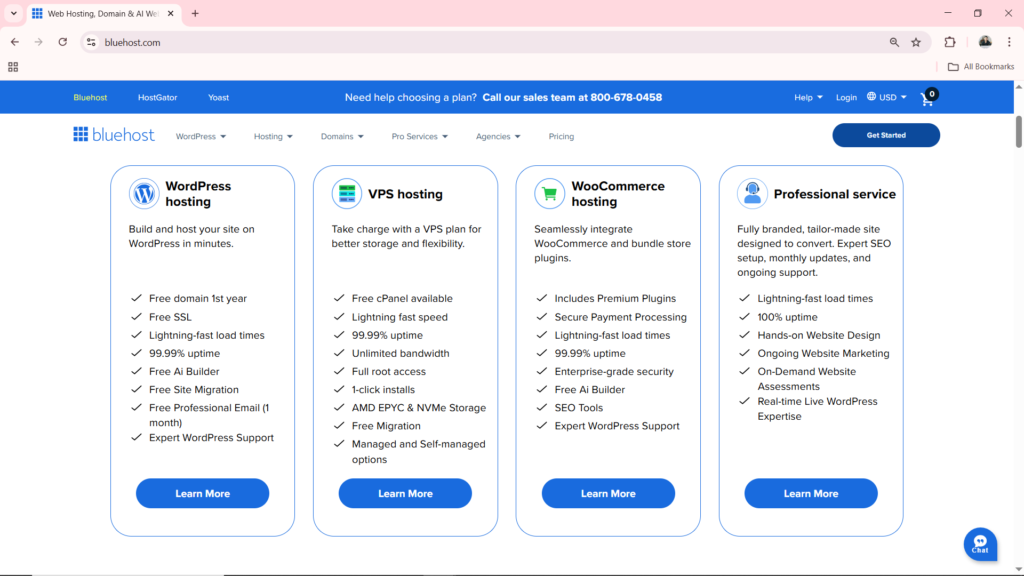The height and width of the screenshot is (576, 1024).
Task: Select the Pricing menu item
Action: (x=560, y=136)
